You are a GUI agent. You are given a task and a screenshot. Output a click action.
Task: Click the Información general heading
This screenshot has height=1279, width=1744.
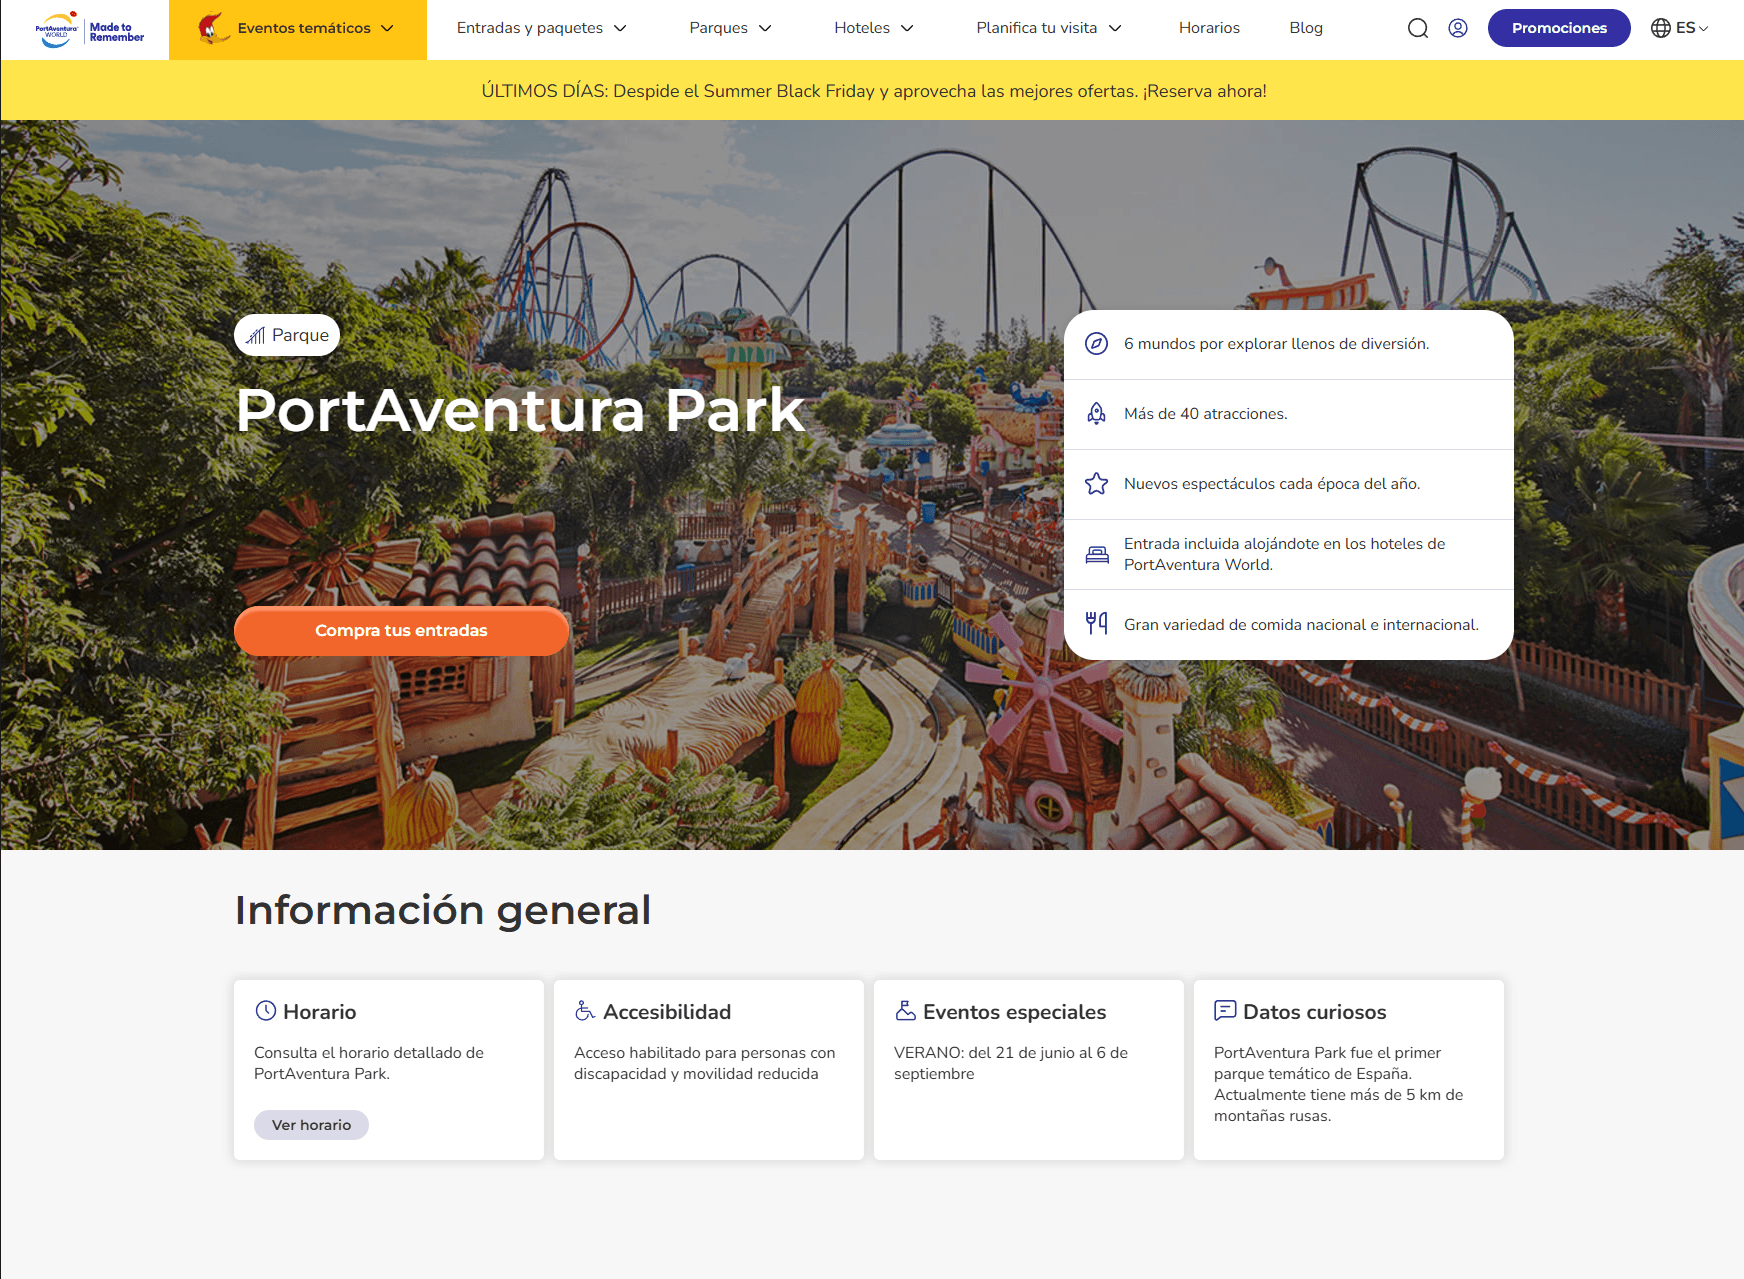443,910
